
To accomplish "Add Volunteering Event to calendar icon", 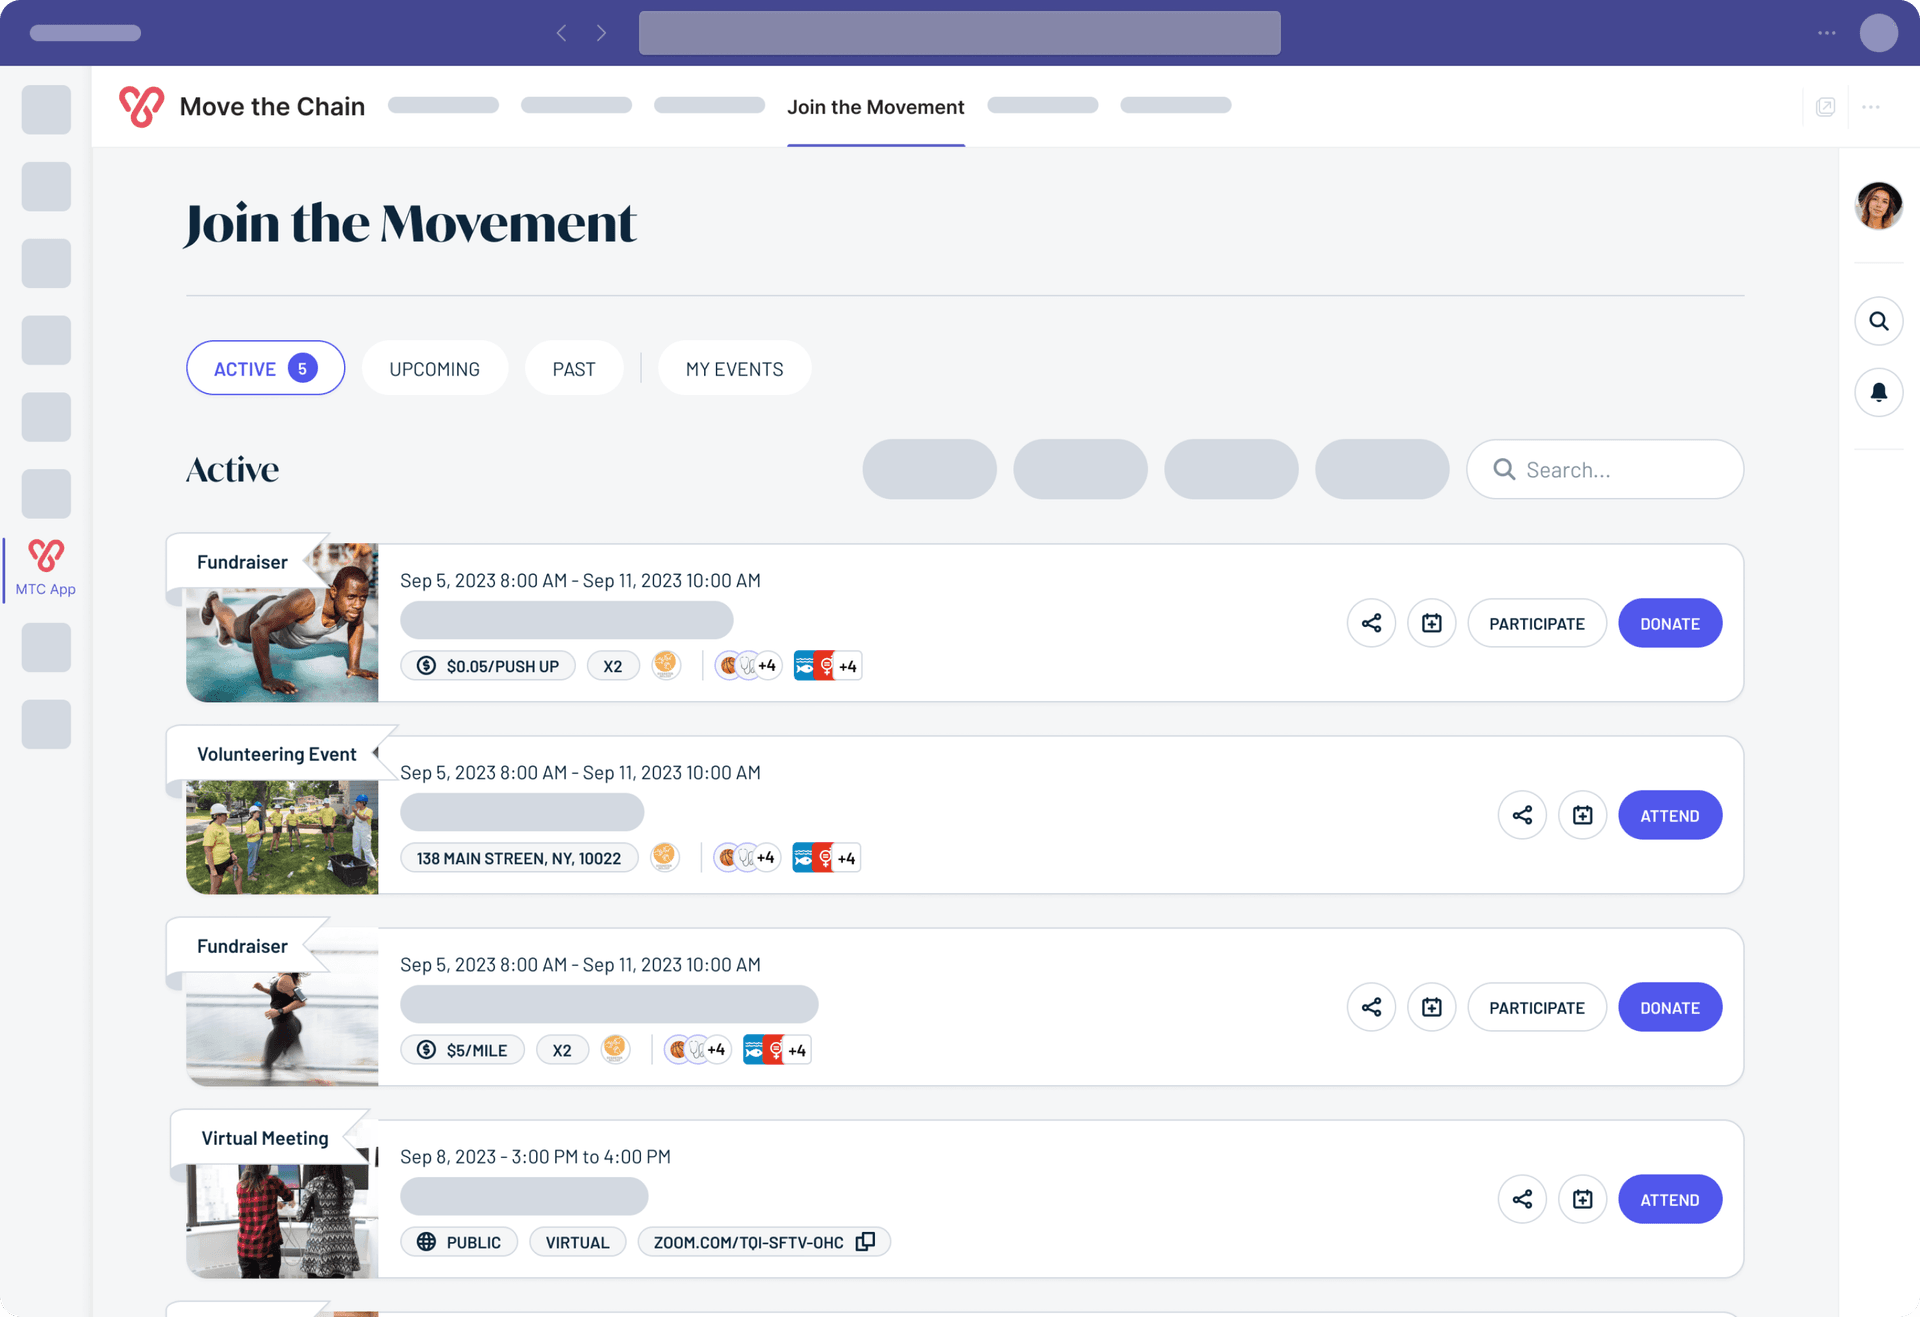I will pos(1582,815).
